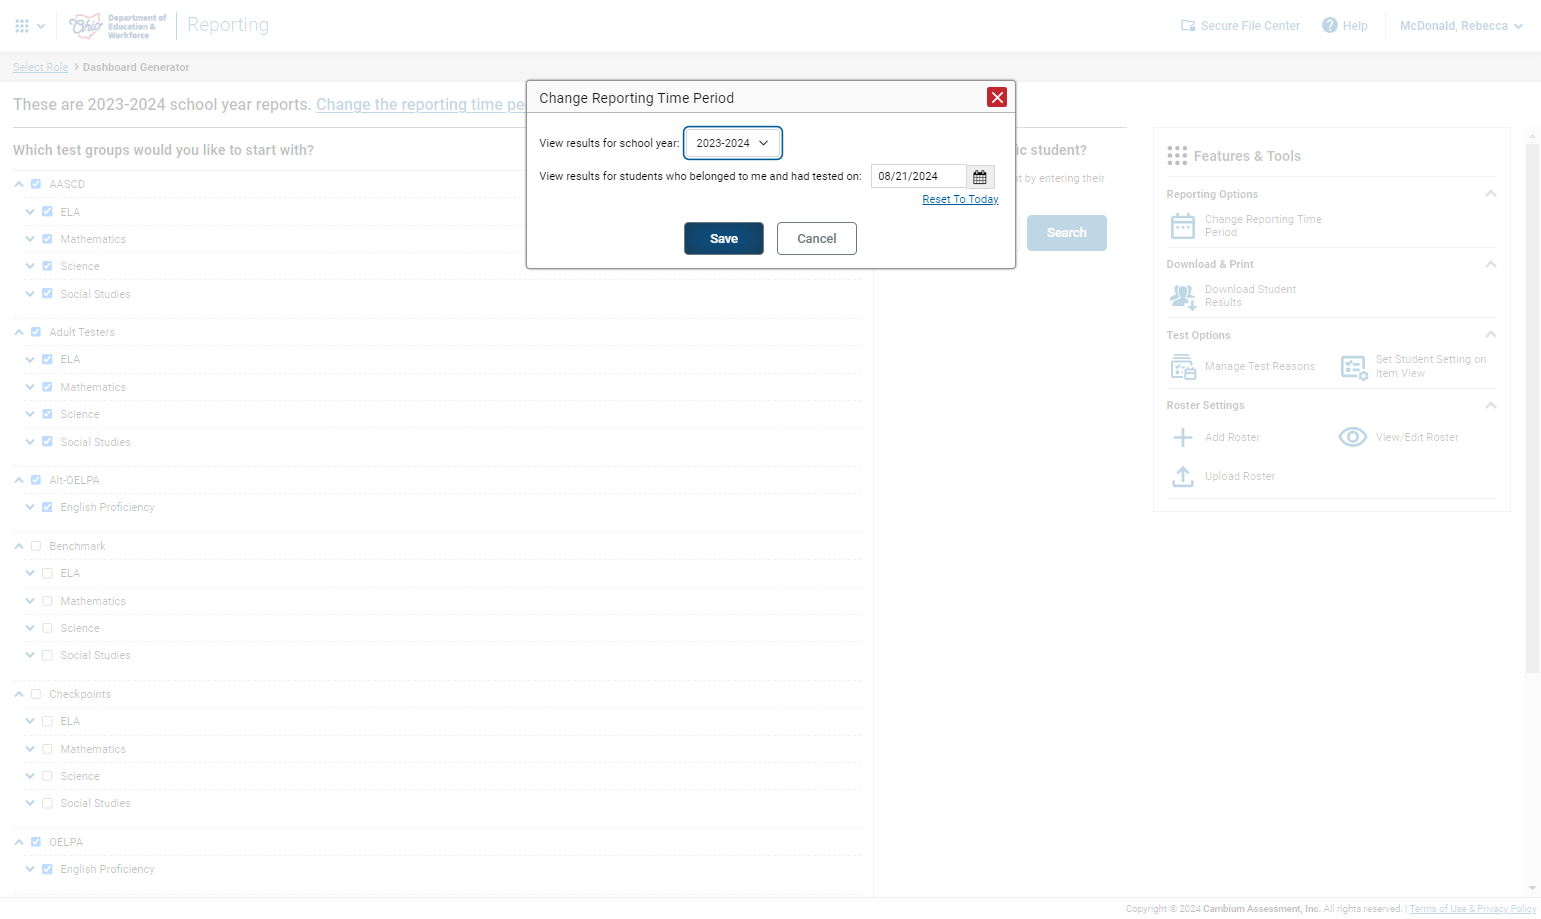Click the tested-on date input field
The width and height of the screenshot is (1541, 919).
coord(919,177)
